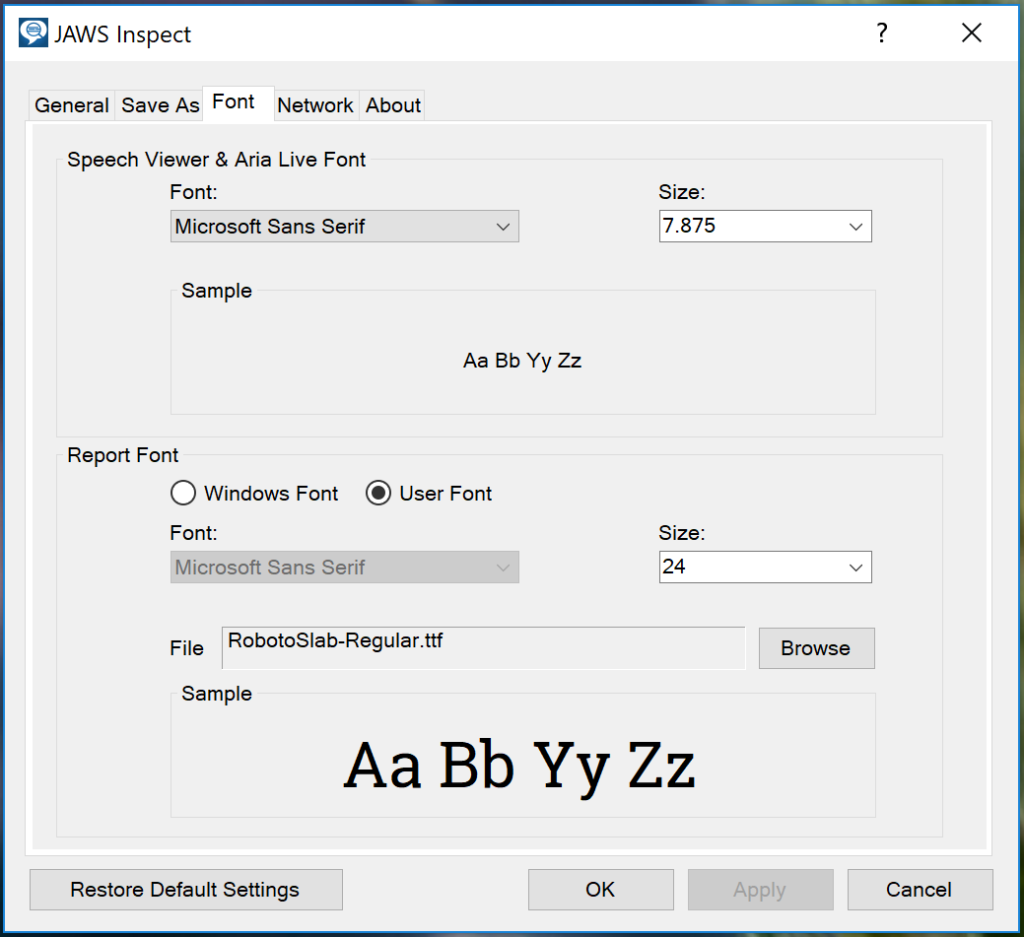Click the Report Font group label
Screen dimensions: 1024x937
123,455
